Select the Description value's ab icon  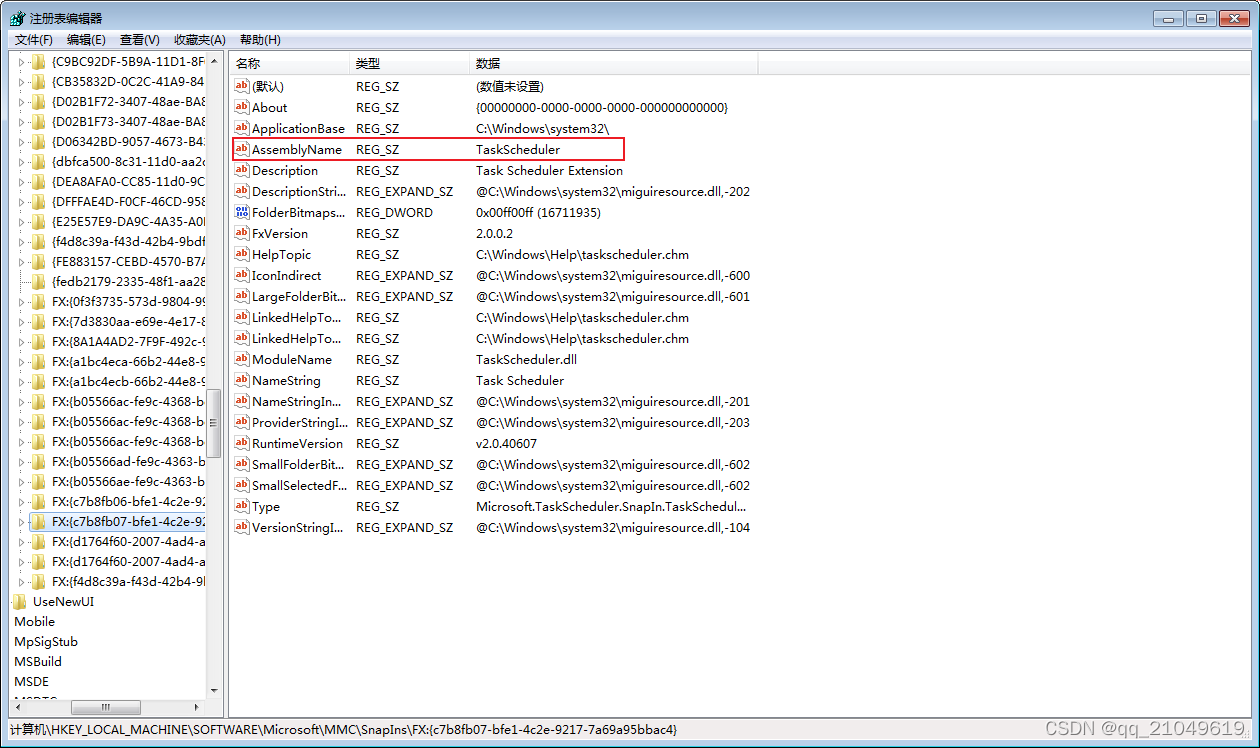coord(241,170)
